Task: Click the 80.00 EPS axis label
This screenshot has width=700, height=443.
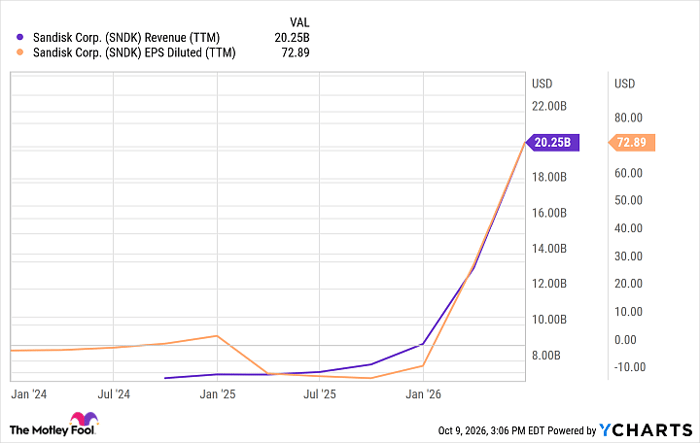Action: point(629,118)
